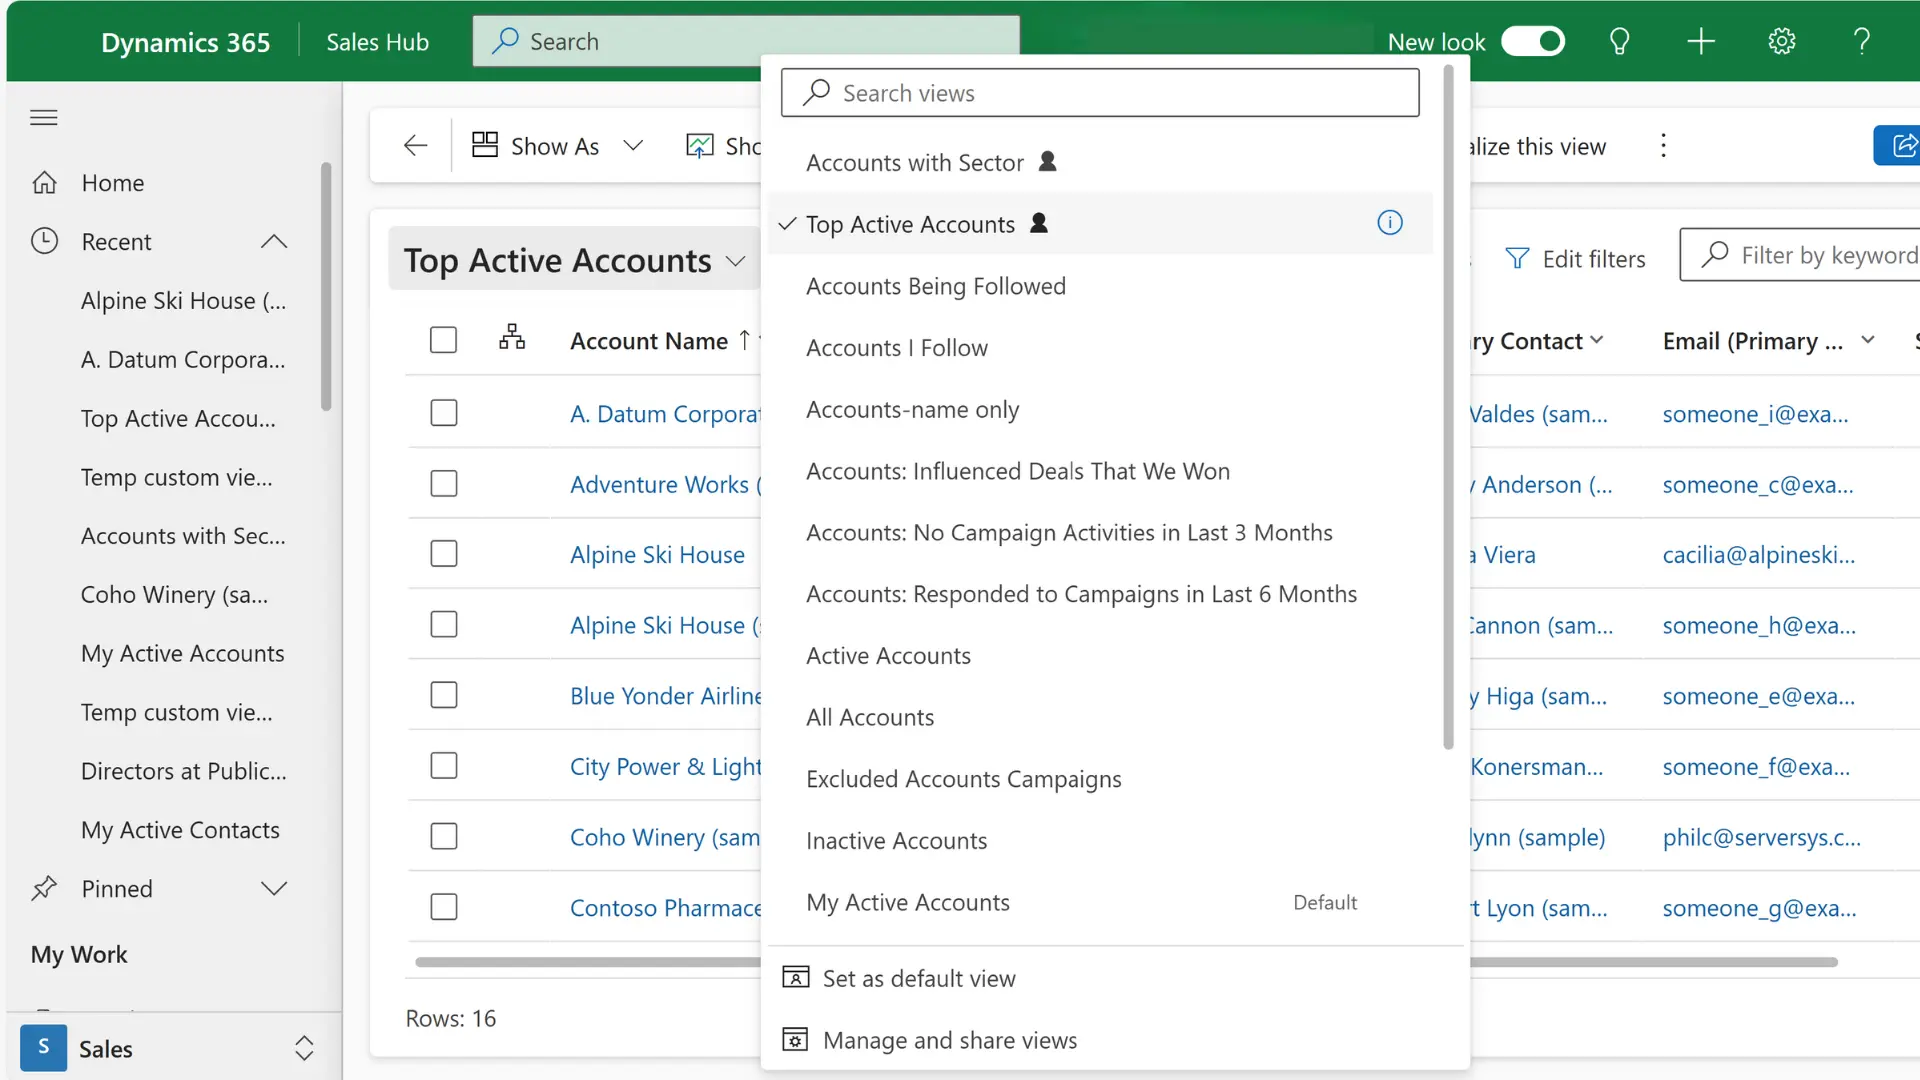Create new record with plus icon
The image size is (1920, 1080).
click(1700, 41)
